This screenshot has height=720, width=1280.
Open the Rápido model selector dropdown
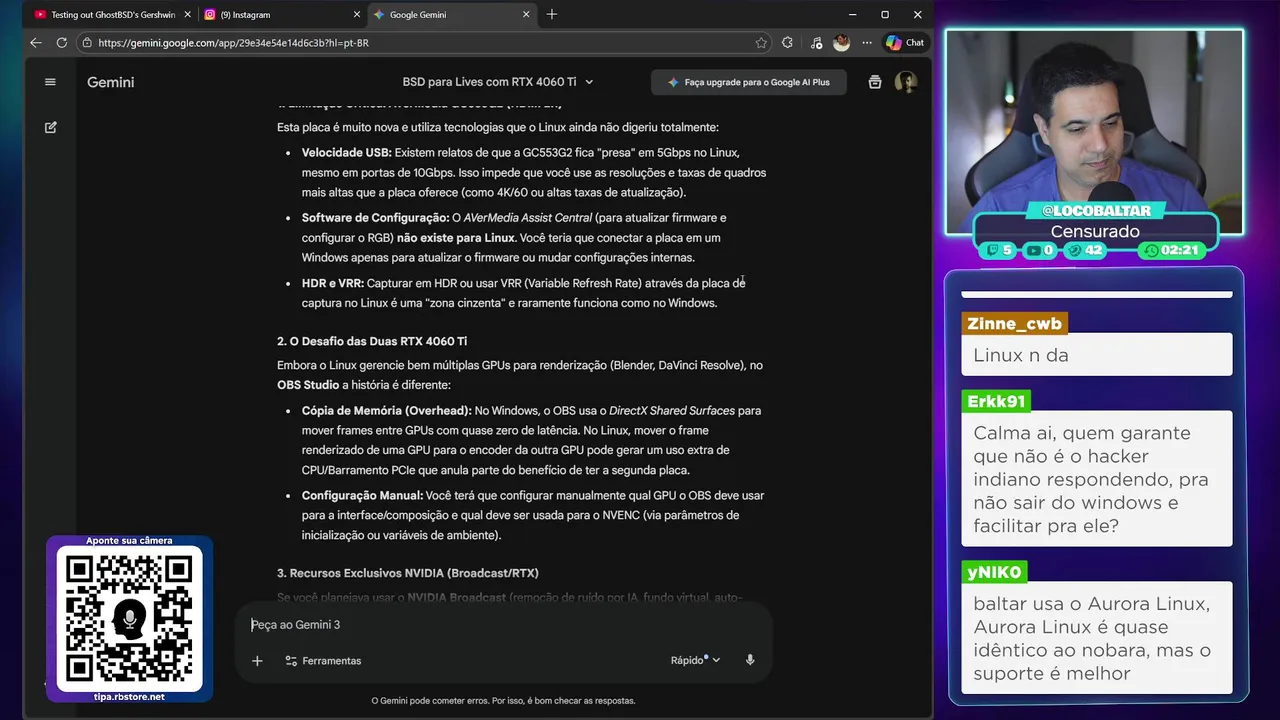(695, 660)
